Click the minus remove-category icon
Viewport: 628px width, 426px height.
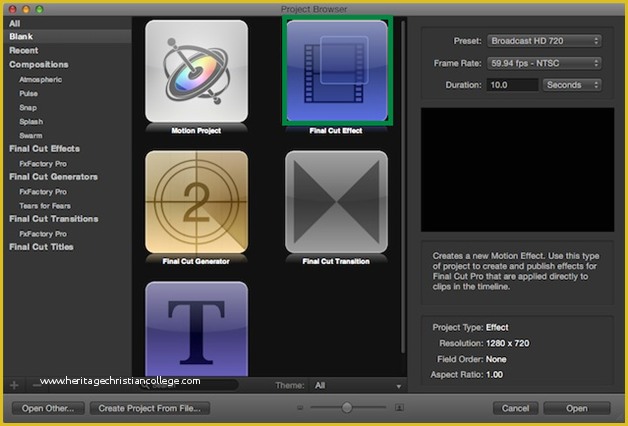pos(37,385)
